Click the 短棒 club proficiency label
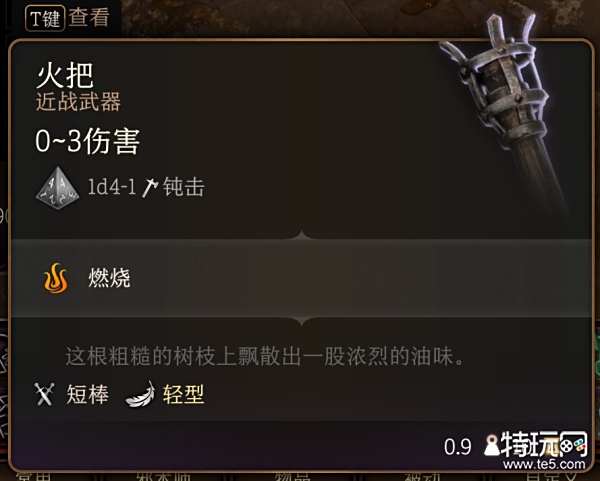600x481 pixels. coord(88,394)
